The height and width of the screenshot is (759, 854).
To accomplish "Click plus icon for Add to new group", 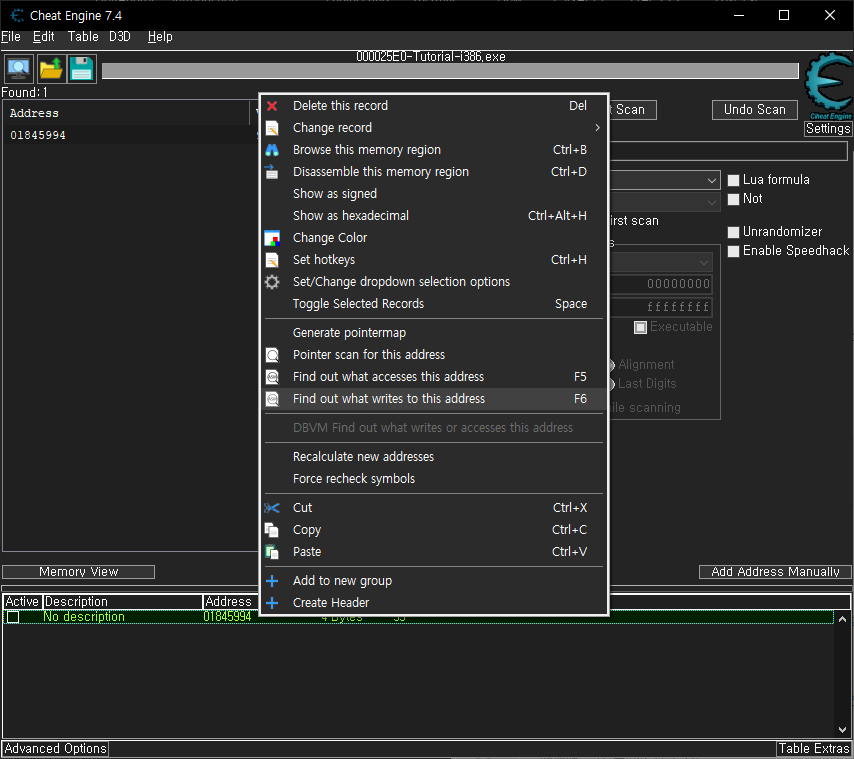I will pos(272,581).
